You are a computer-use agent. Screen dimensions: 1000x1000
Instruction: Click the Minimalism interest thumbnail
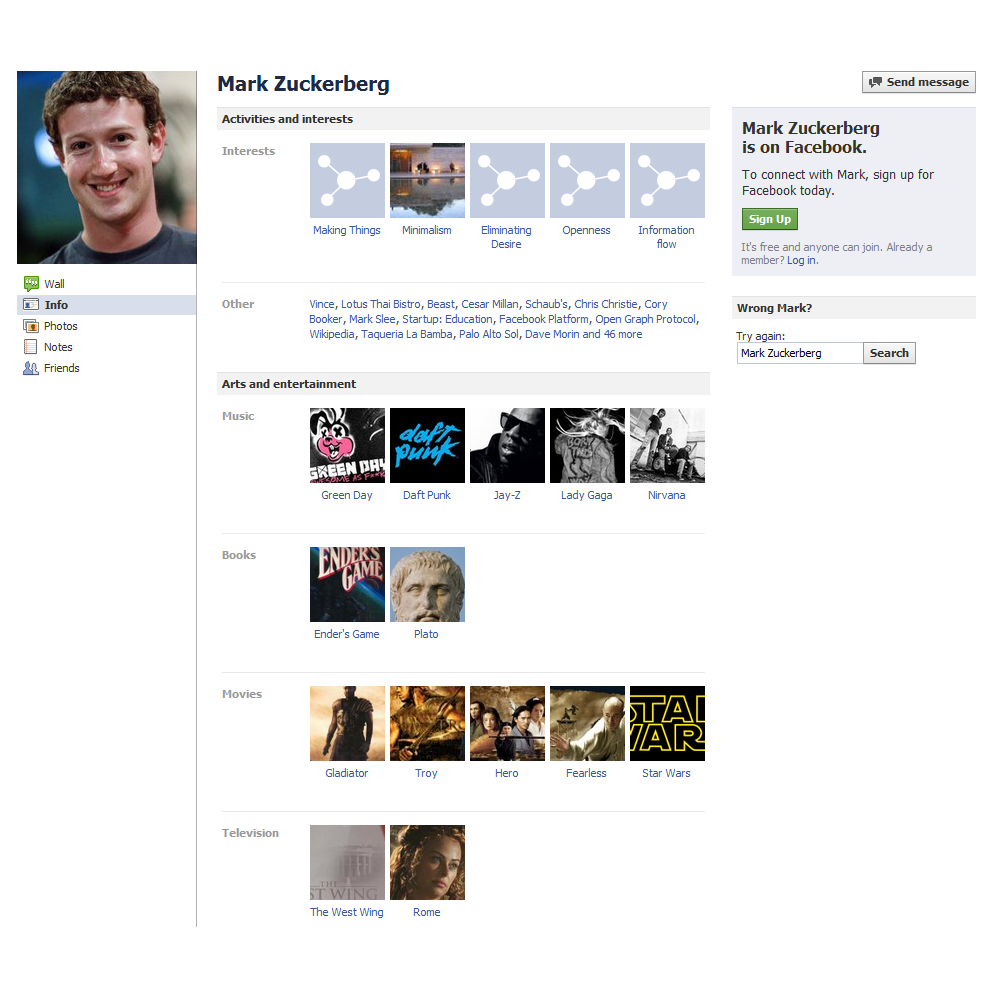(x=427, y=180)
